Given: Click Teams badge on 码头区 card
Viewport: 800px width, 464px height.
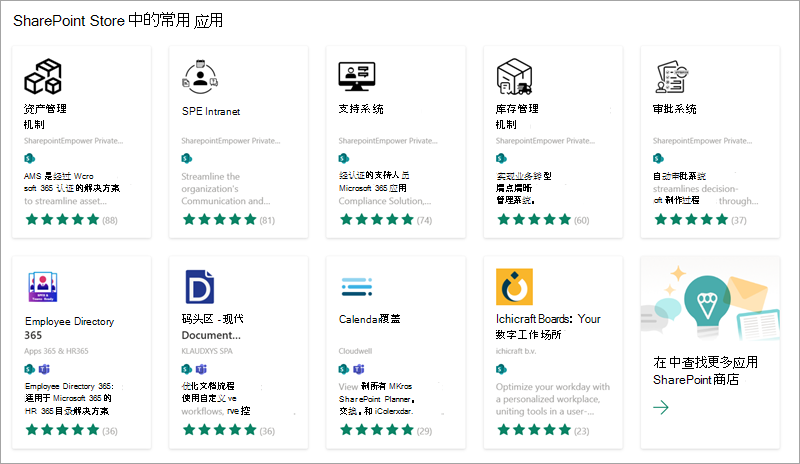Looking at the screenshot, I should point(202,369).
